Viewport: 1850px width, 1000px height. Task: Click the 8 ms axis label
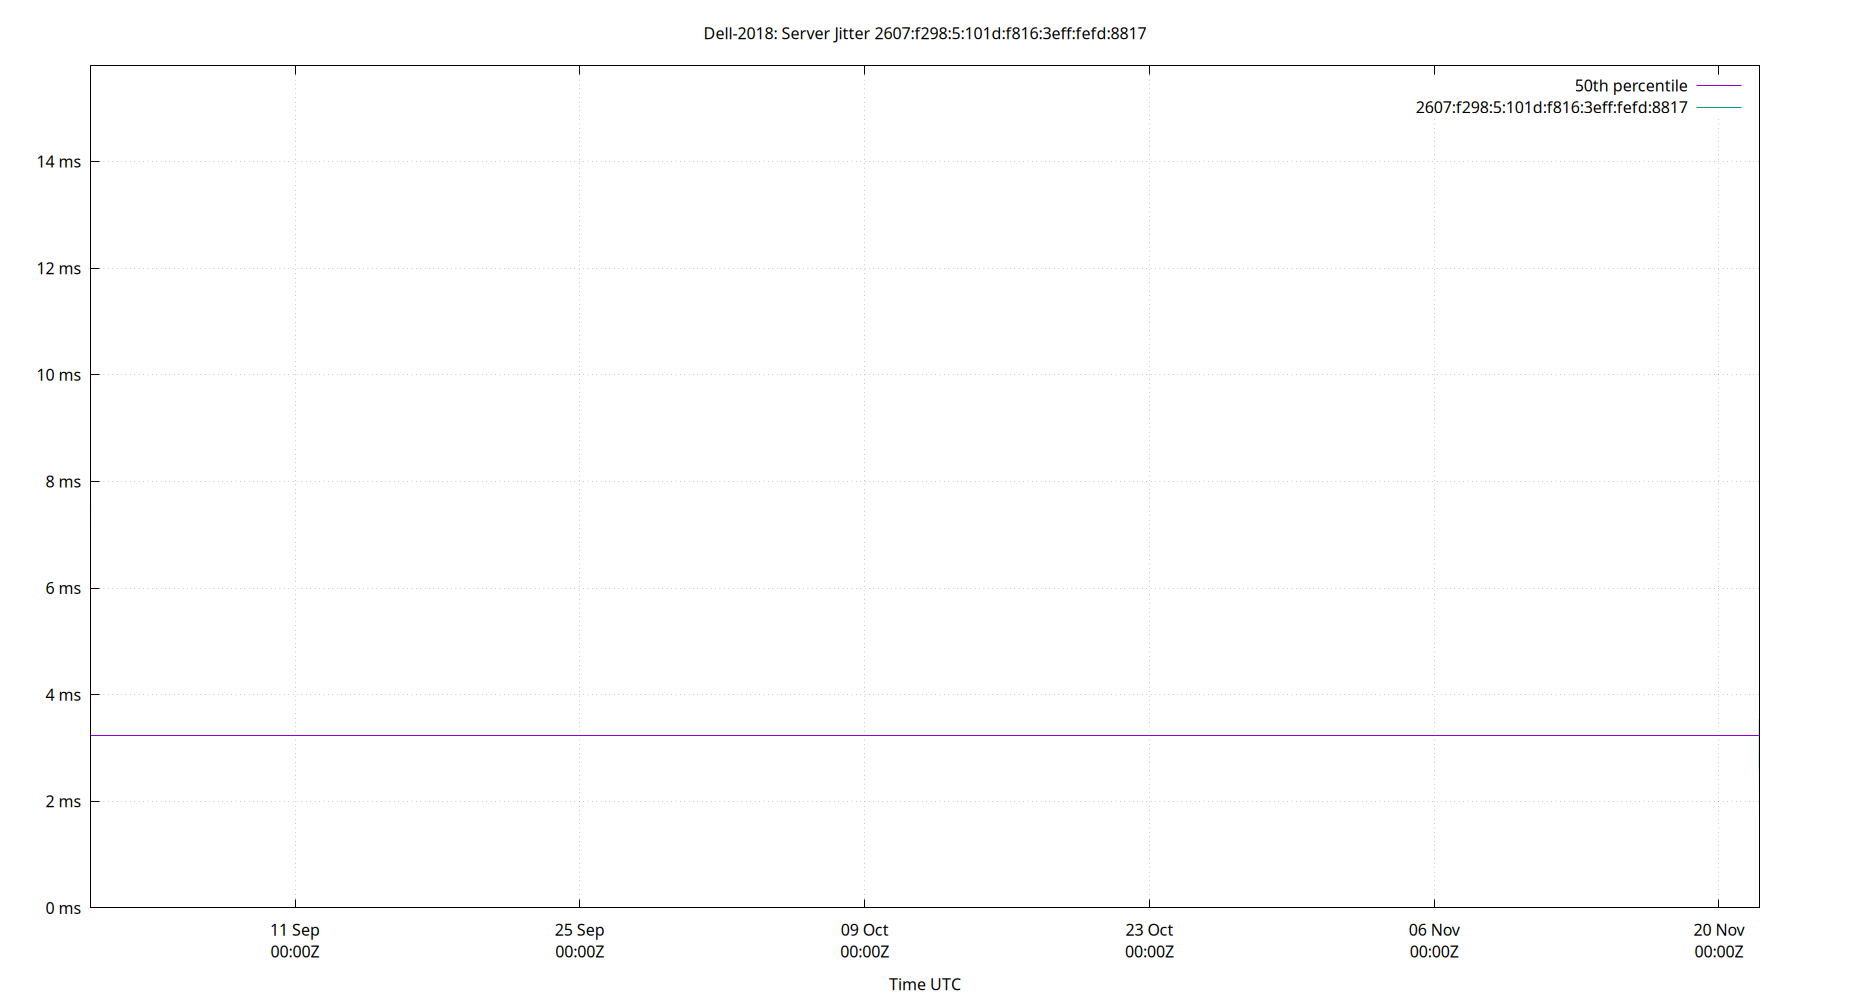[x=62, y=481]
